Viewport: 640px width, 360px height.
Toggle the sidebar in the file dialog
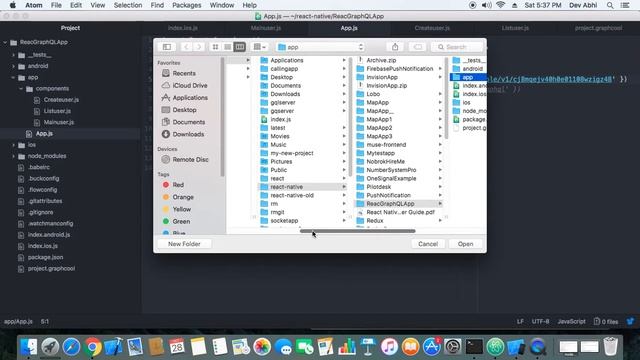(x=167, y=47)
